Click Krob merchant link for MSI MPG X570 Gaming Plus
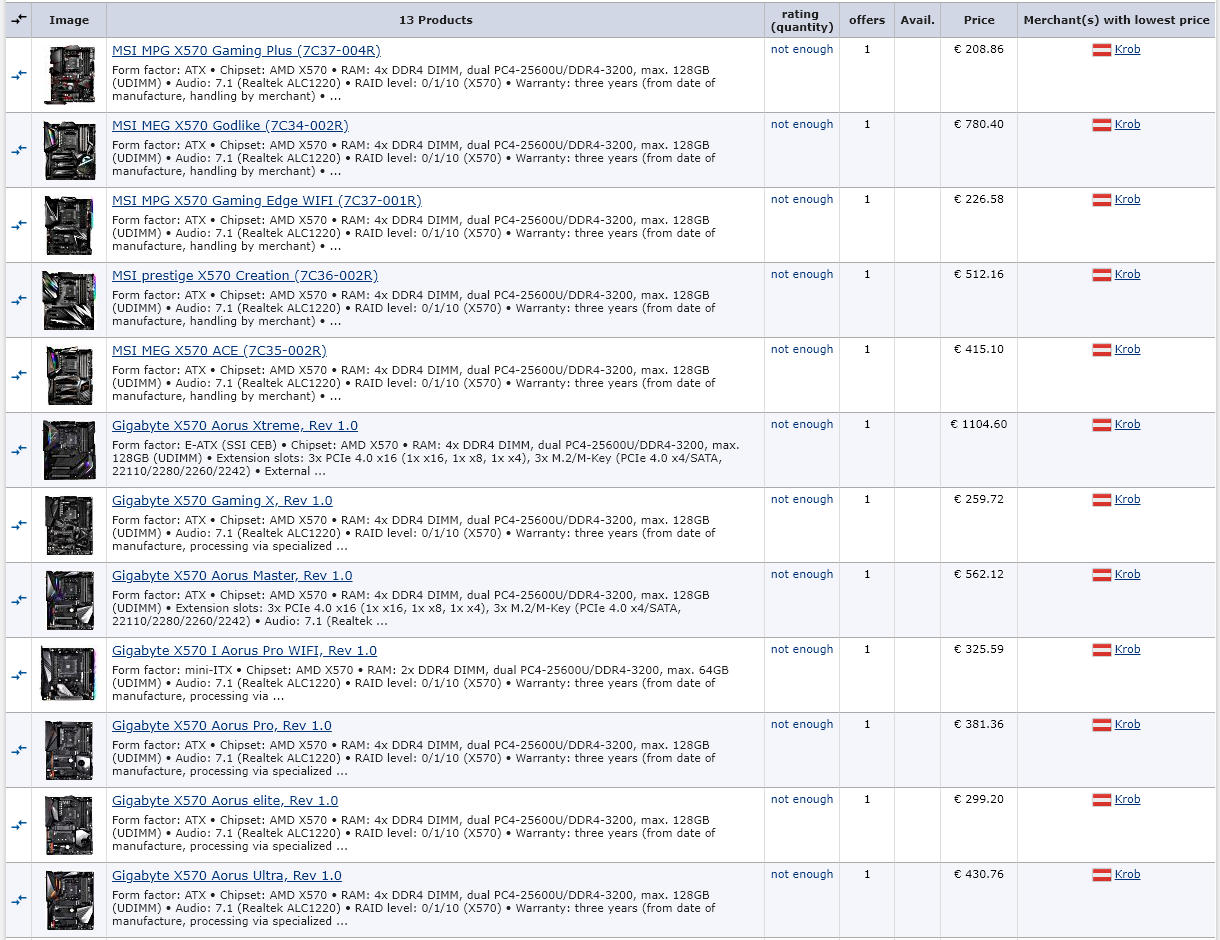This screenshot has height=940, width=1220. 1127,50
